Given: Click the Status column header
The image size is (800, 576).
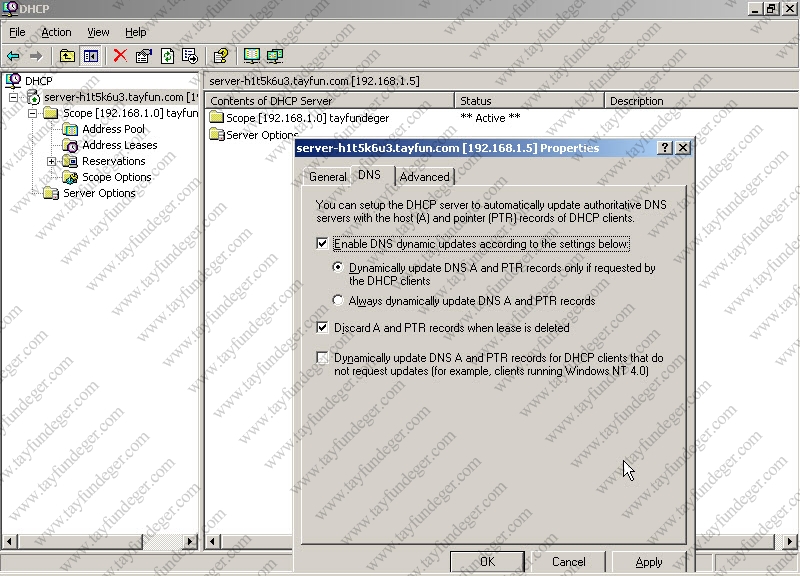Looking at the screenshot, I should pyautogui.click(x=529, y=101).
